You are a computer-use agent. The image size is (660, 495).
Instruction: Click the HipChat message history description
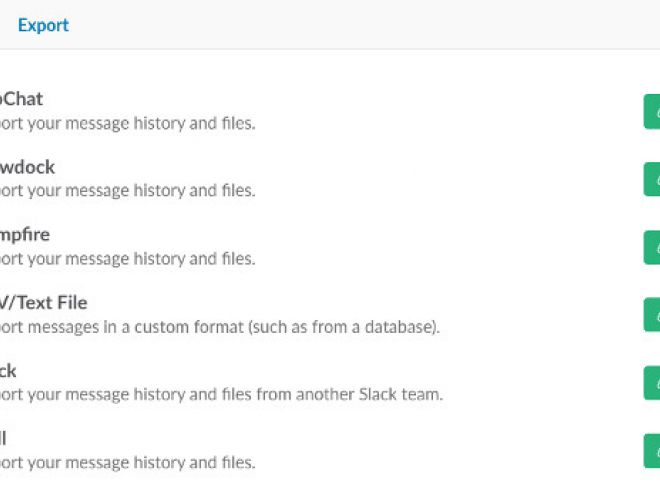coord(128,124)
